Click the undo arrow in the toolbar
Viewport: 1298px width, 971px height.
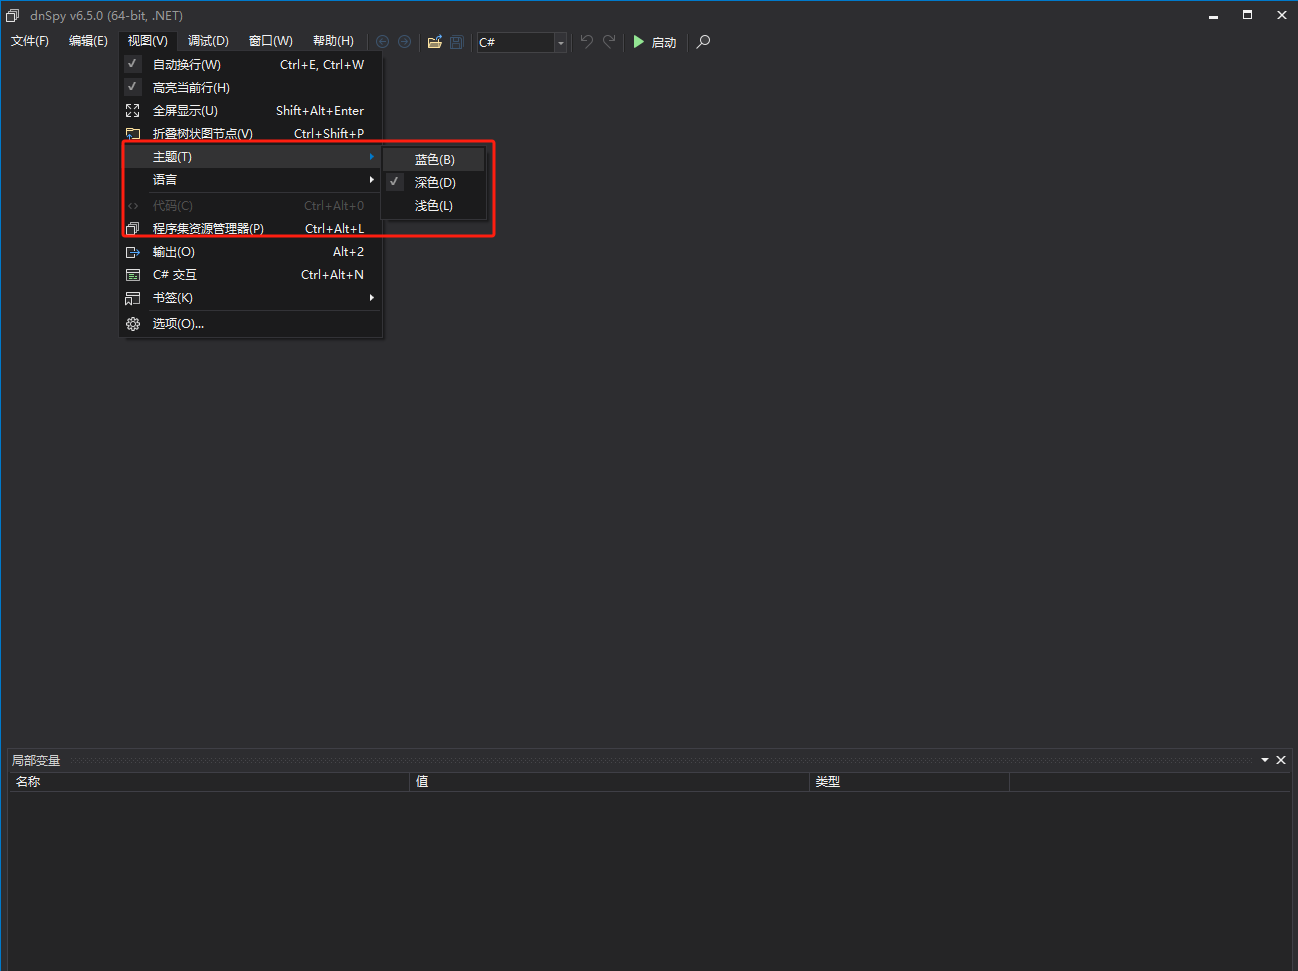click(x=587, y=41)
